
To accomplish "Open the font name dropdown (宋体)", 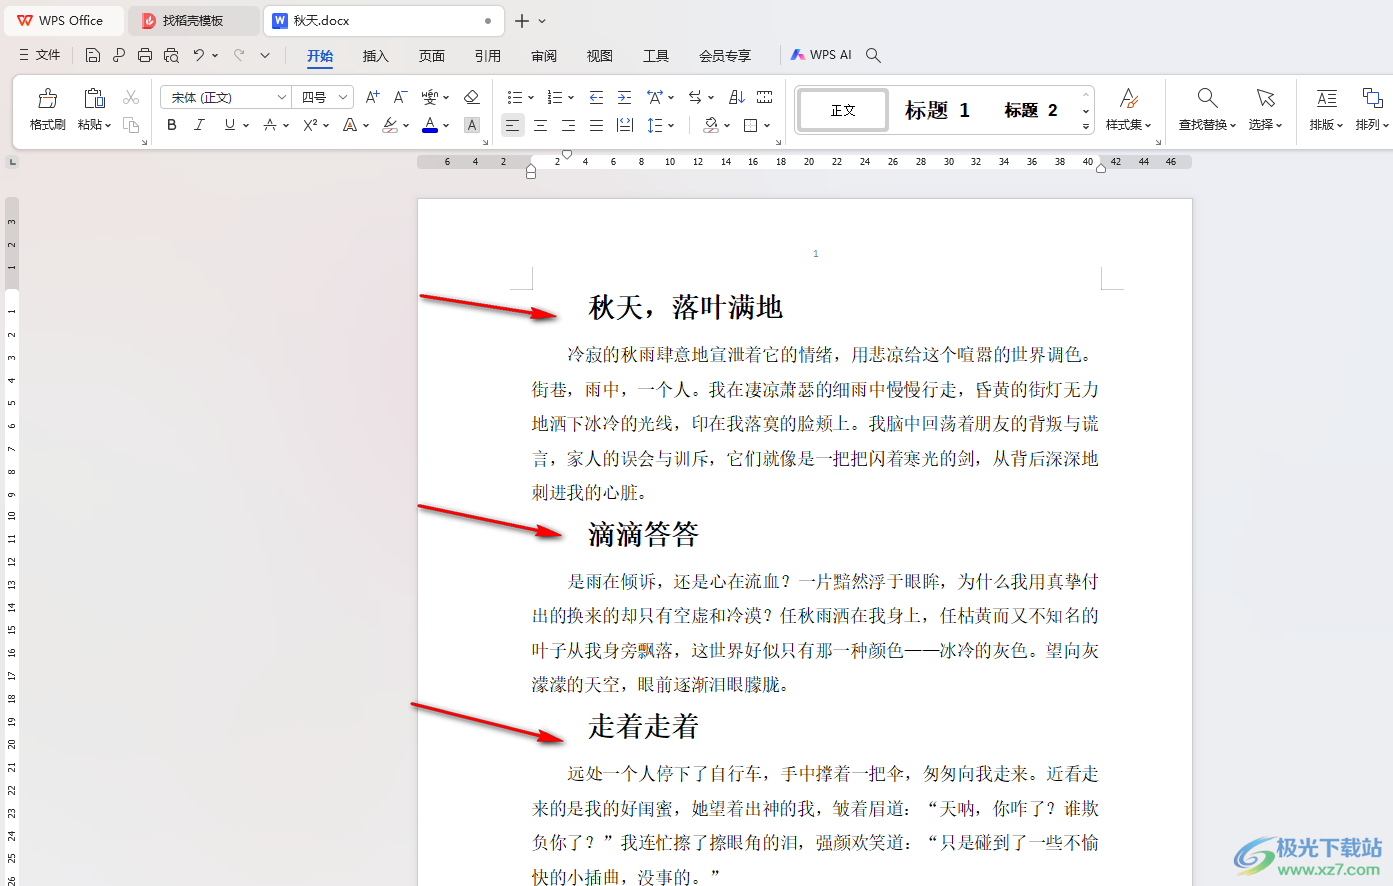I will coord(282,97).
